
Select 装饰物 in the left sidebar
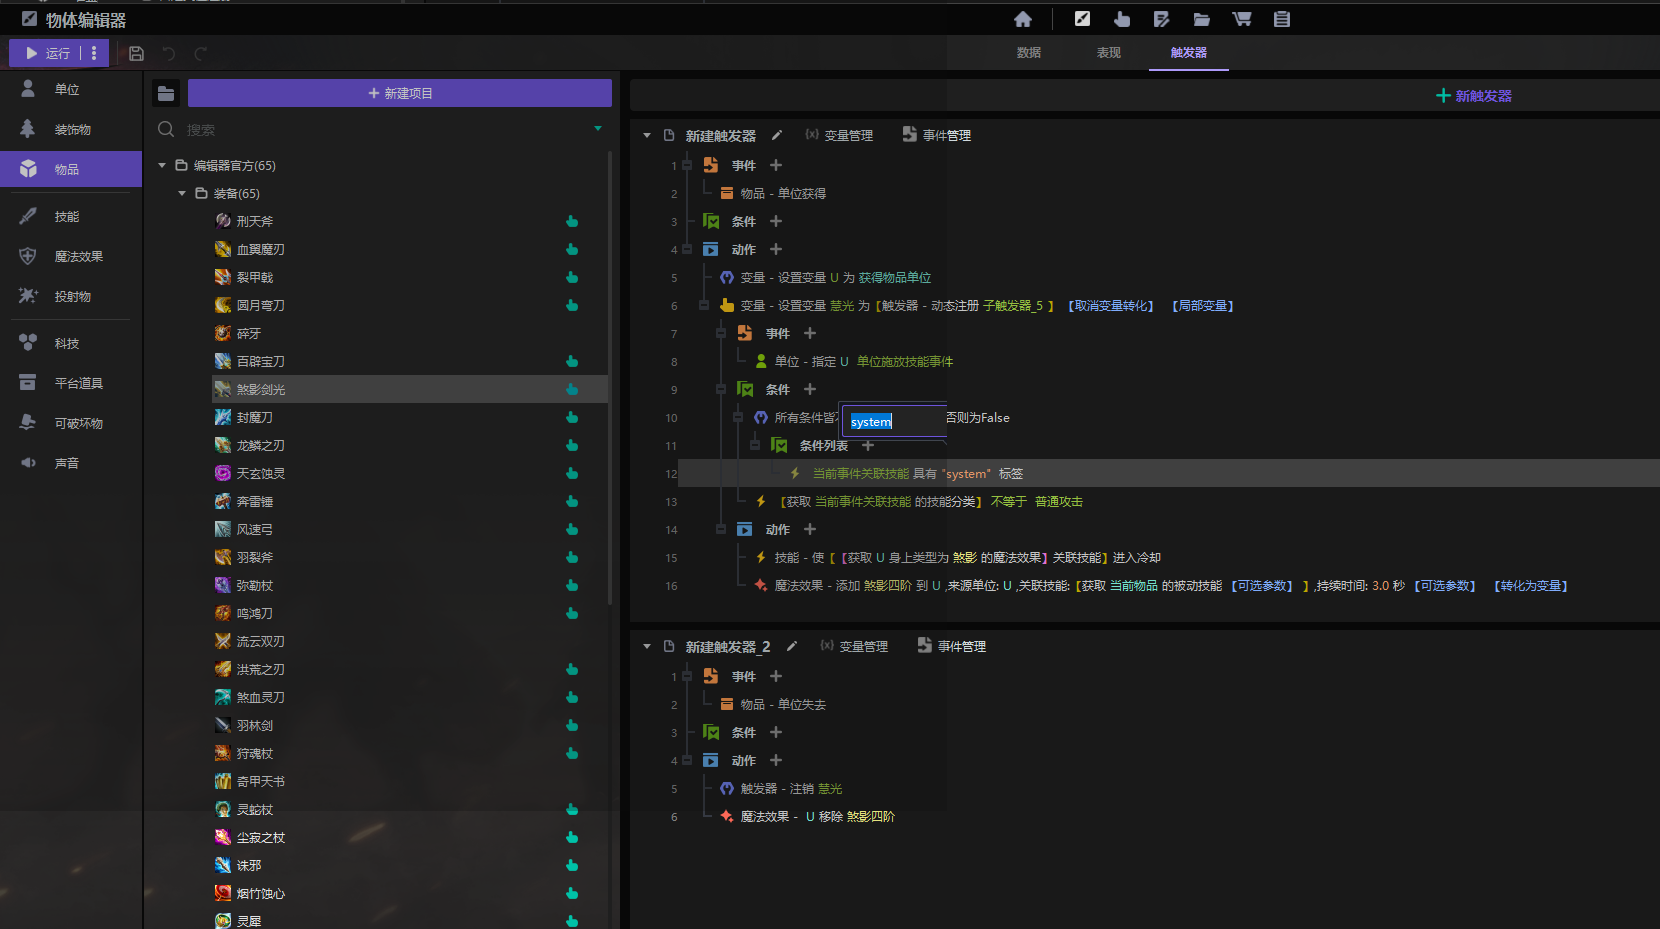pyautogui.click(x=71, y=129)
